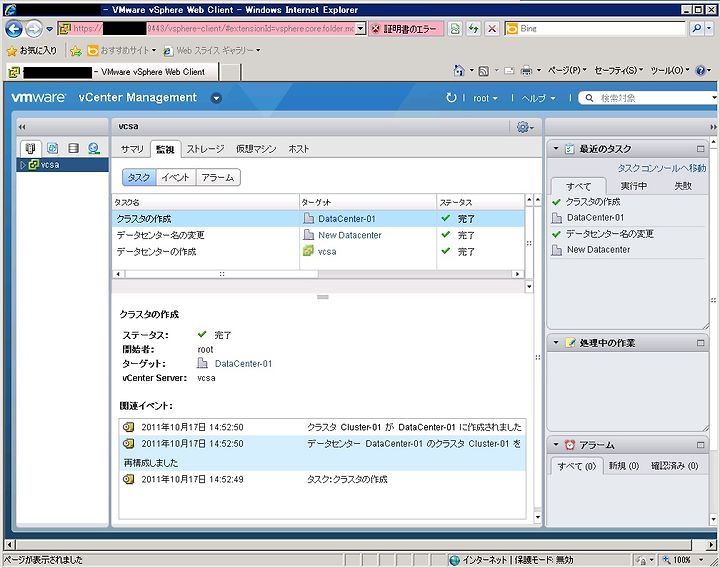Image resolution: width=720 pixels, height=568 pixels.
Task: Switch to the ストレージ tab
Action: pos(205,149)
